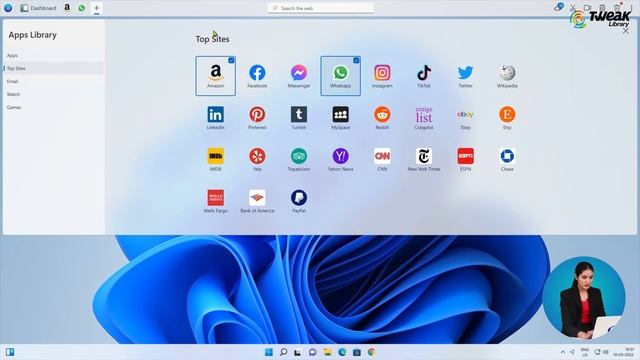This screenshot has width=640, height=360.
Task: Launch Google Chrome from the taskbar
Action: pyautogui.click(x=371, y=352)
